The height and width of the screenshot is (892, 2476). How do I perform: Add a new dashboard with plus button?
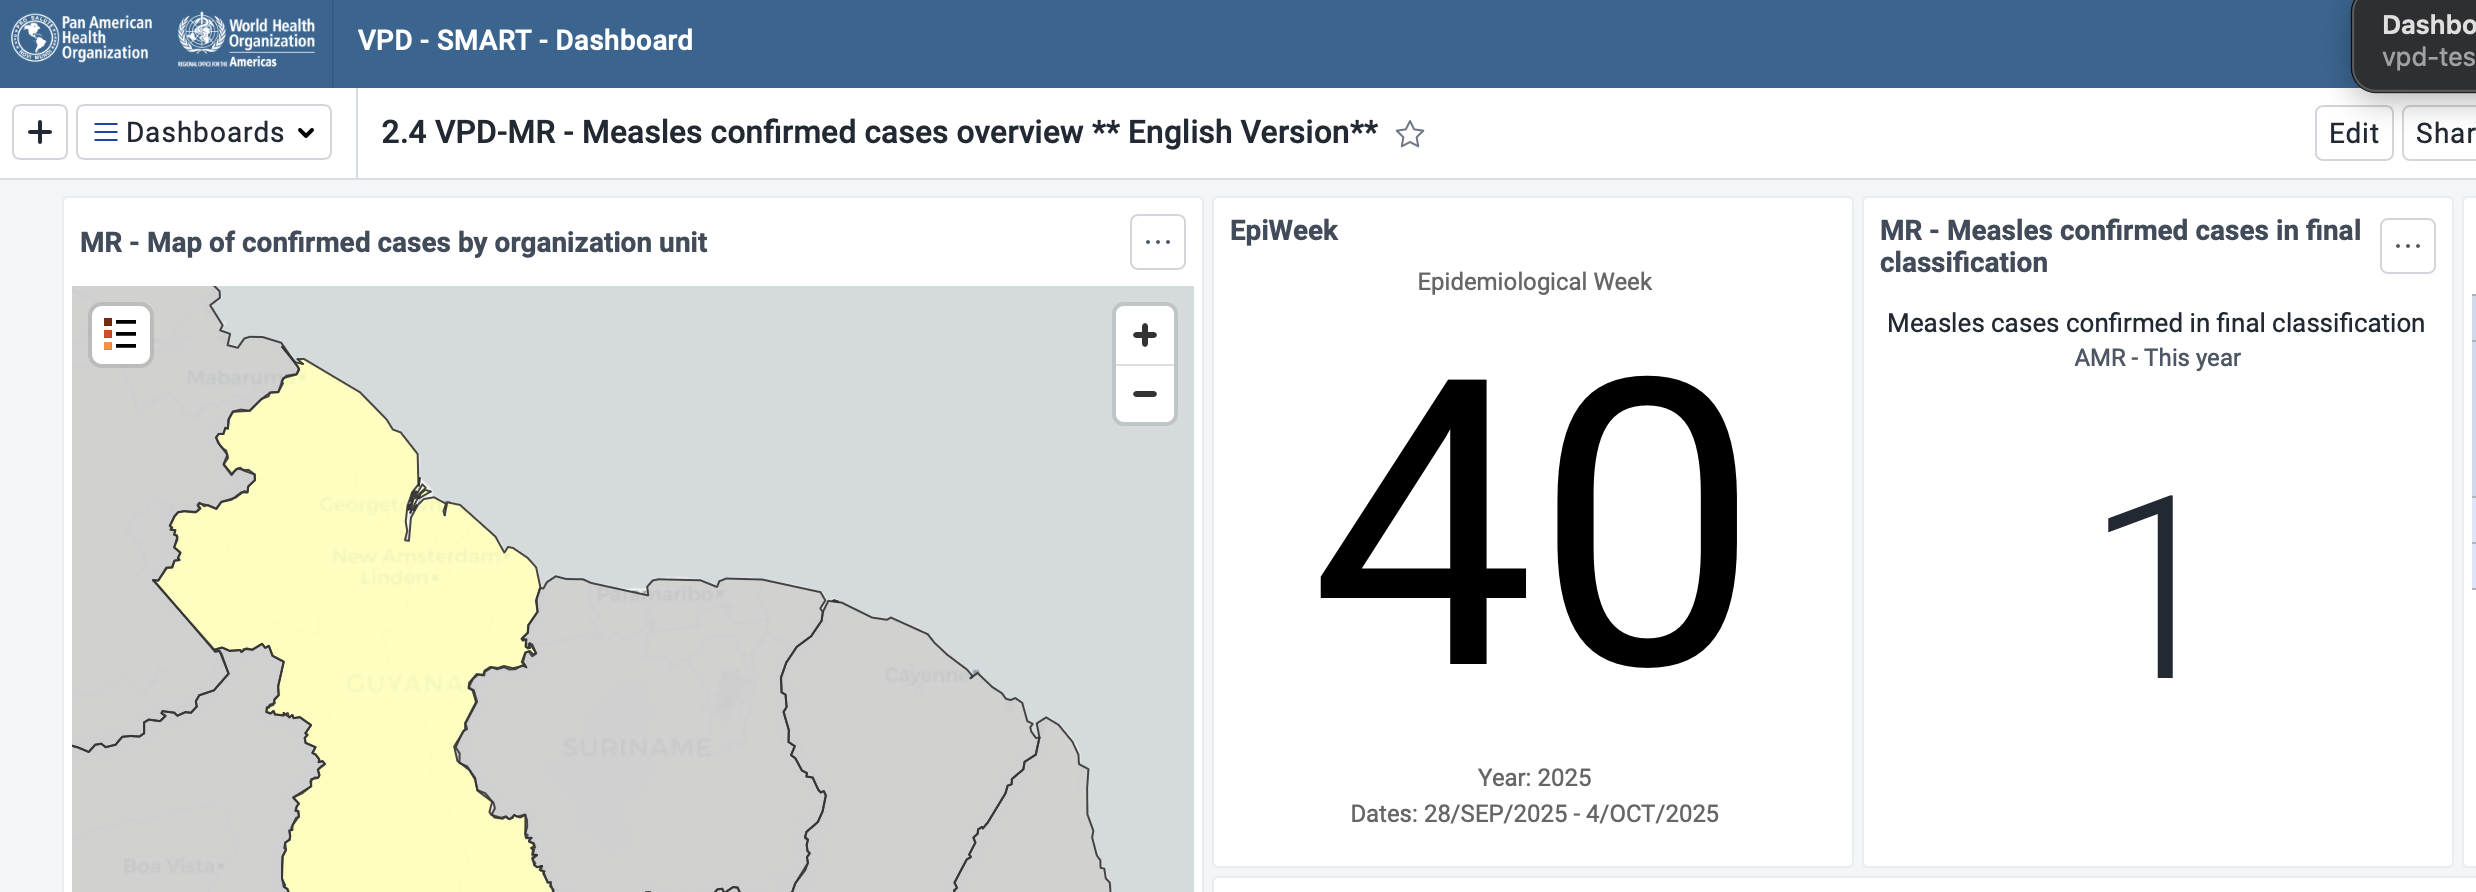(40, 132)
